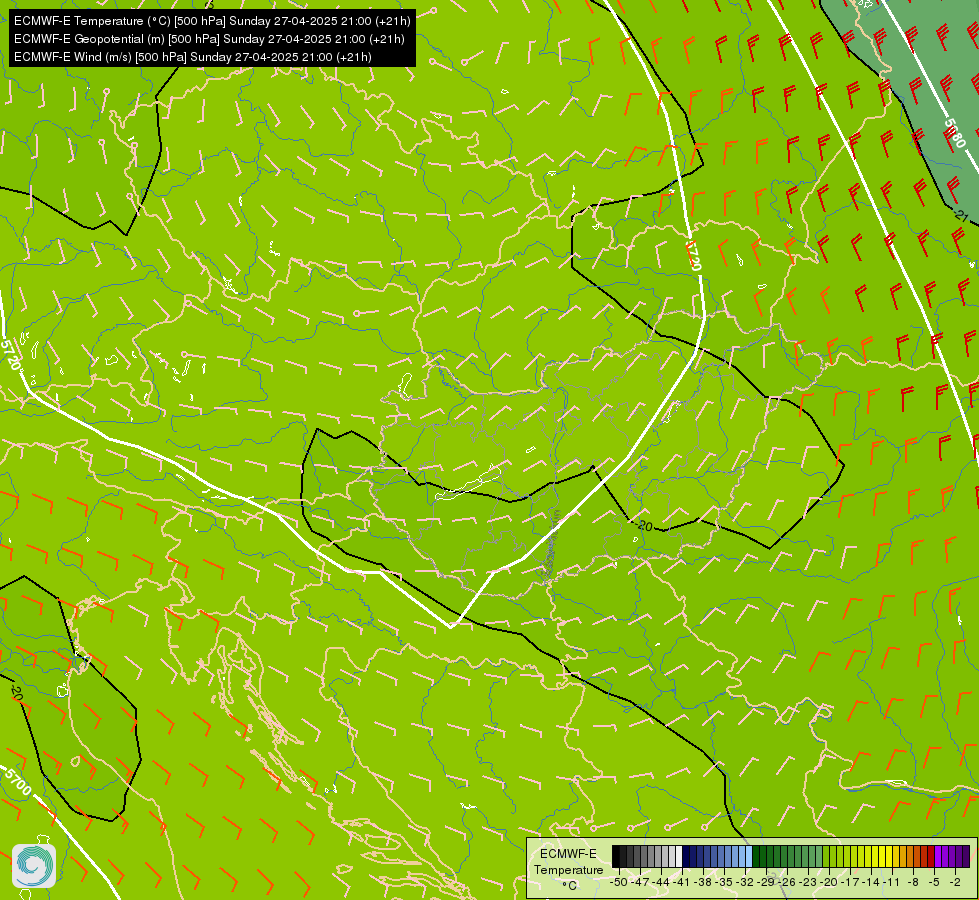Image resolution: width=979 pixels, height=900 pixels.
Task: Click the black -50 legend color swatch
Action: (x=616, y=856)
